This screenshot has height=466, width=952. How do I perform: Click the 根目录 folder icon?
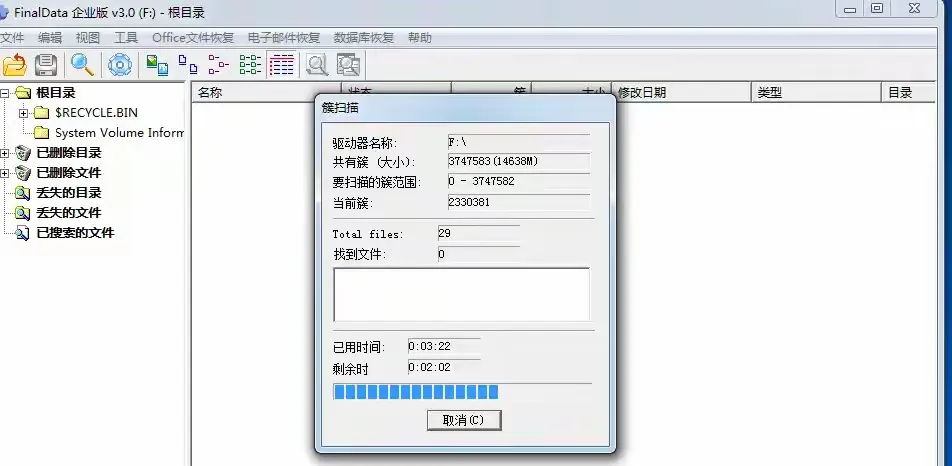pos(23,93)
